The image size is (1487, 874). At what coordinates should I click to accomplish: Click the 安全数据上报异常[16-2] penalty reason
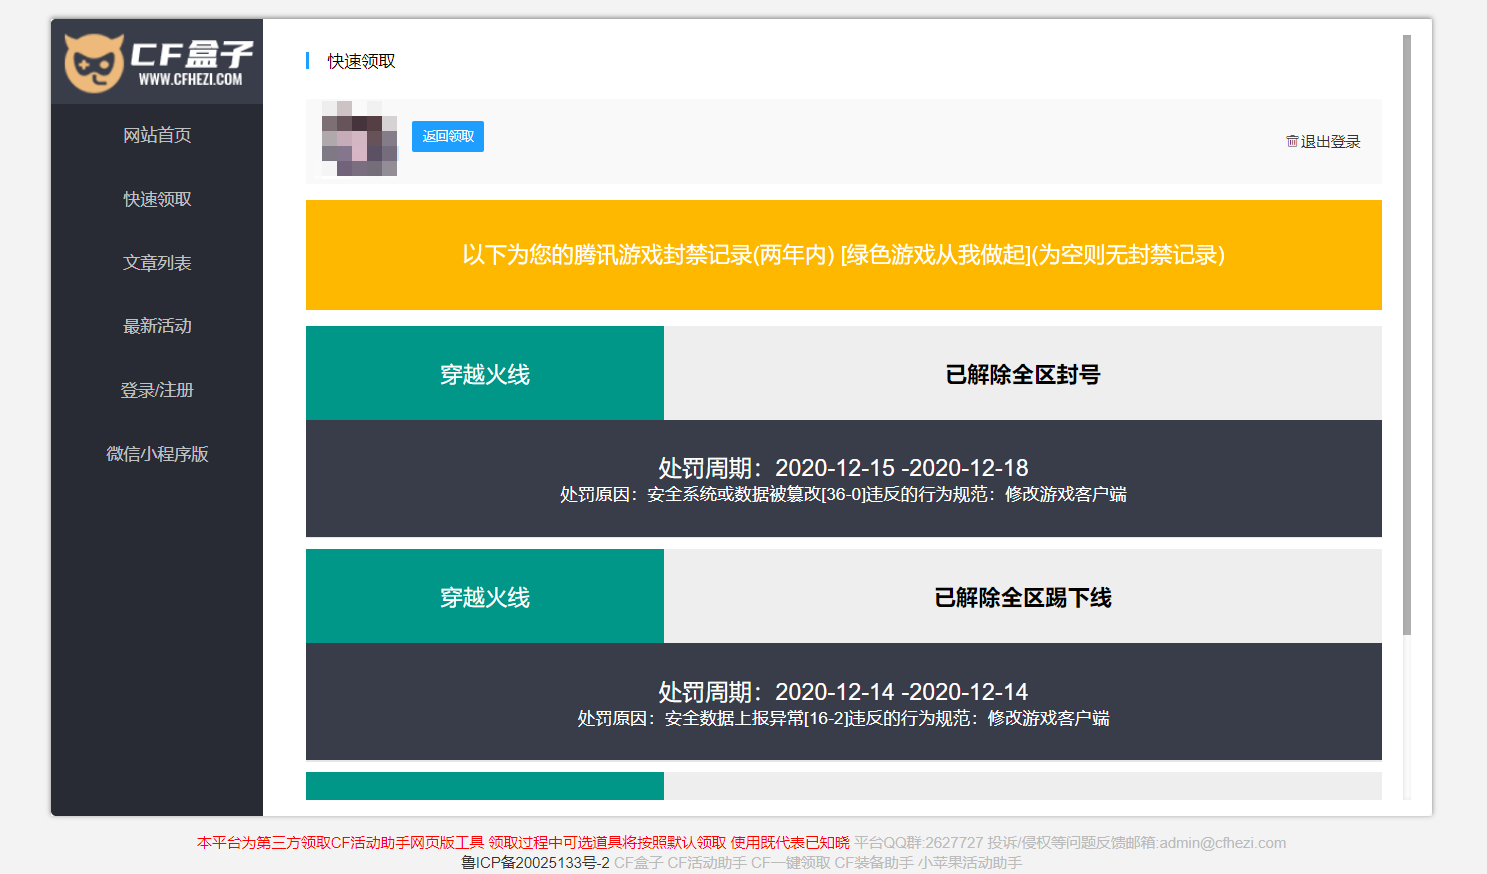point(843,718)
